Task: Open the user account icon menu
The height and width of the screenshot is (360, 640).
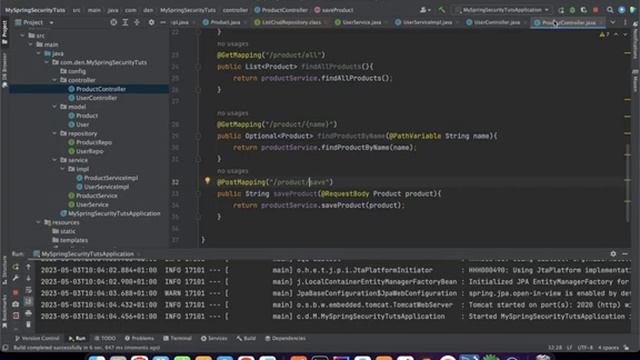Action: click(424, 10)
